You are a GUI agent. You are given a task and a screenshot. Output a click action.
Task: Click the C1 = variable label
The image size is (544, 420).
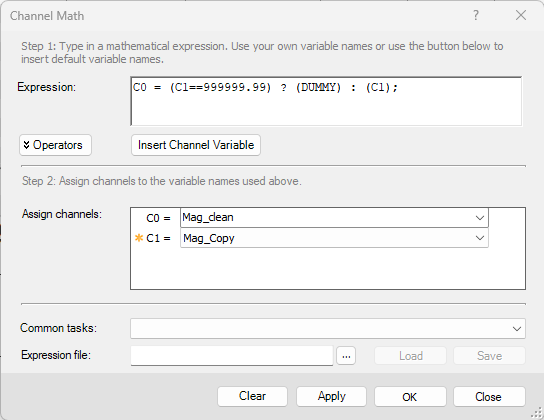pyautogui.click(x=158, y=238)
